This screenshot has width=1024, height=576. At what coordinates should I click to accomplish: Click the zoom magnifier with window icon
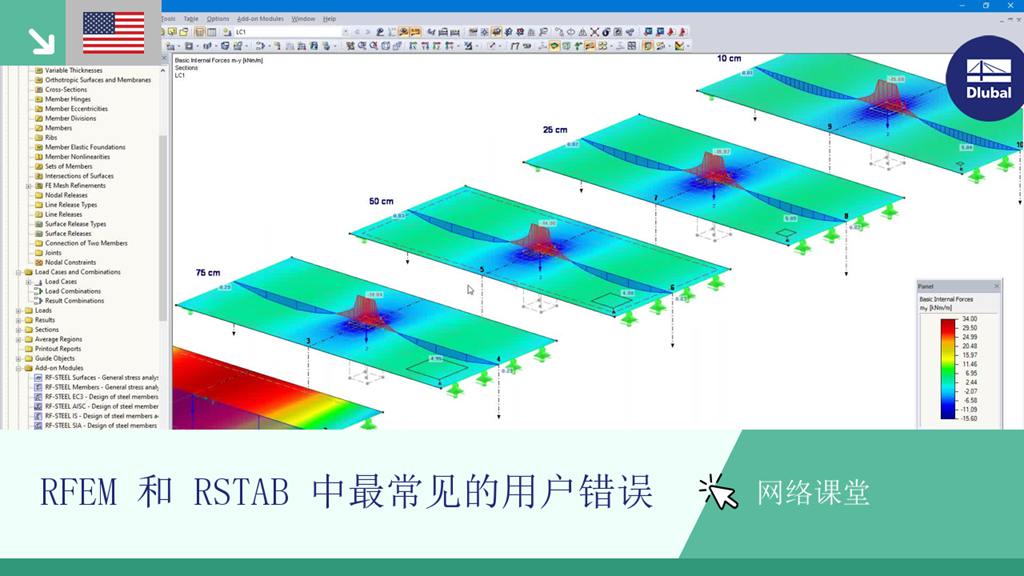(x=362, y=46)
